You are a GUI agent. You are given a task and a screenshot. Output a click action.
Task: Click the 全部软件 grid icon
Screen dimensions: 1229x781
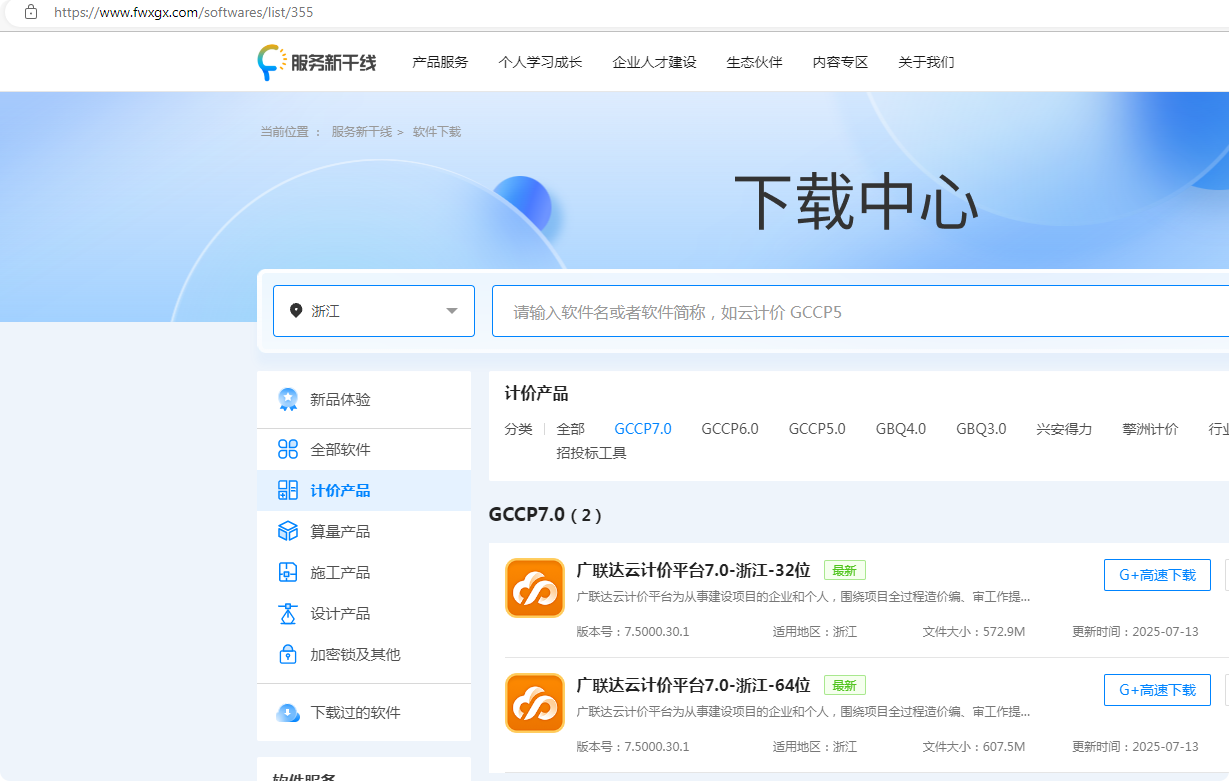click(288, 450)
